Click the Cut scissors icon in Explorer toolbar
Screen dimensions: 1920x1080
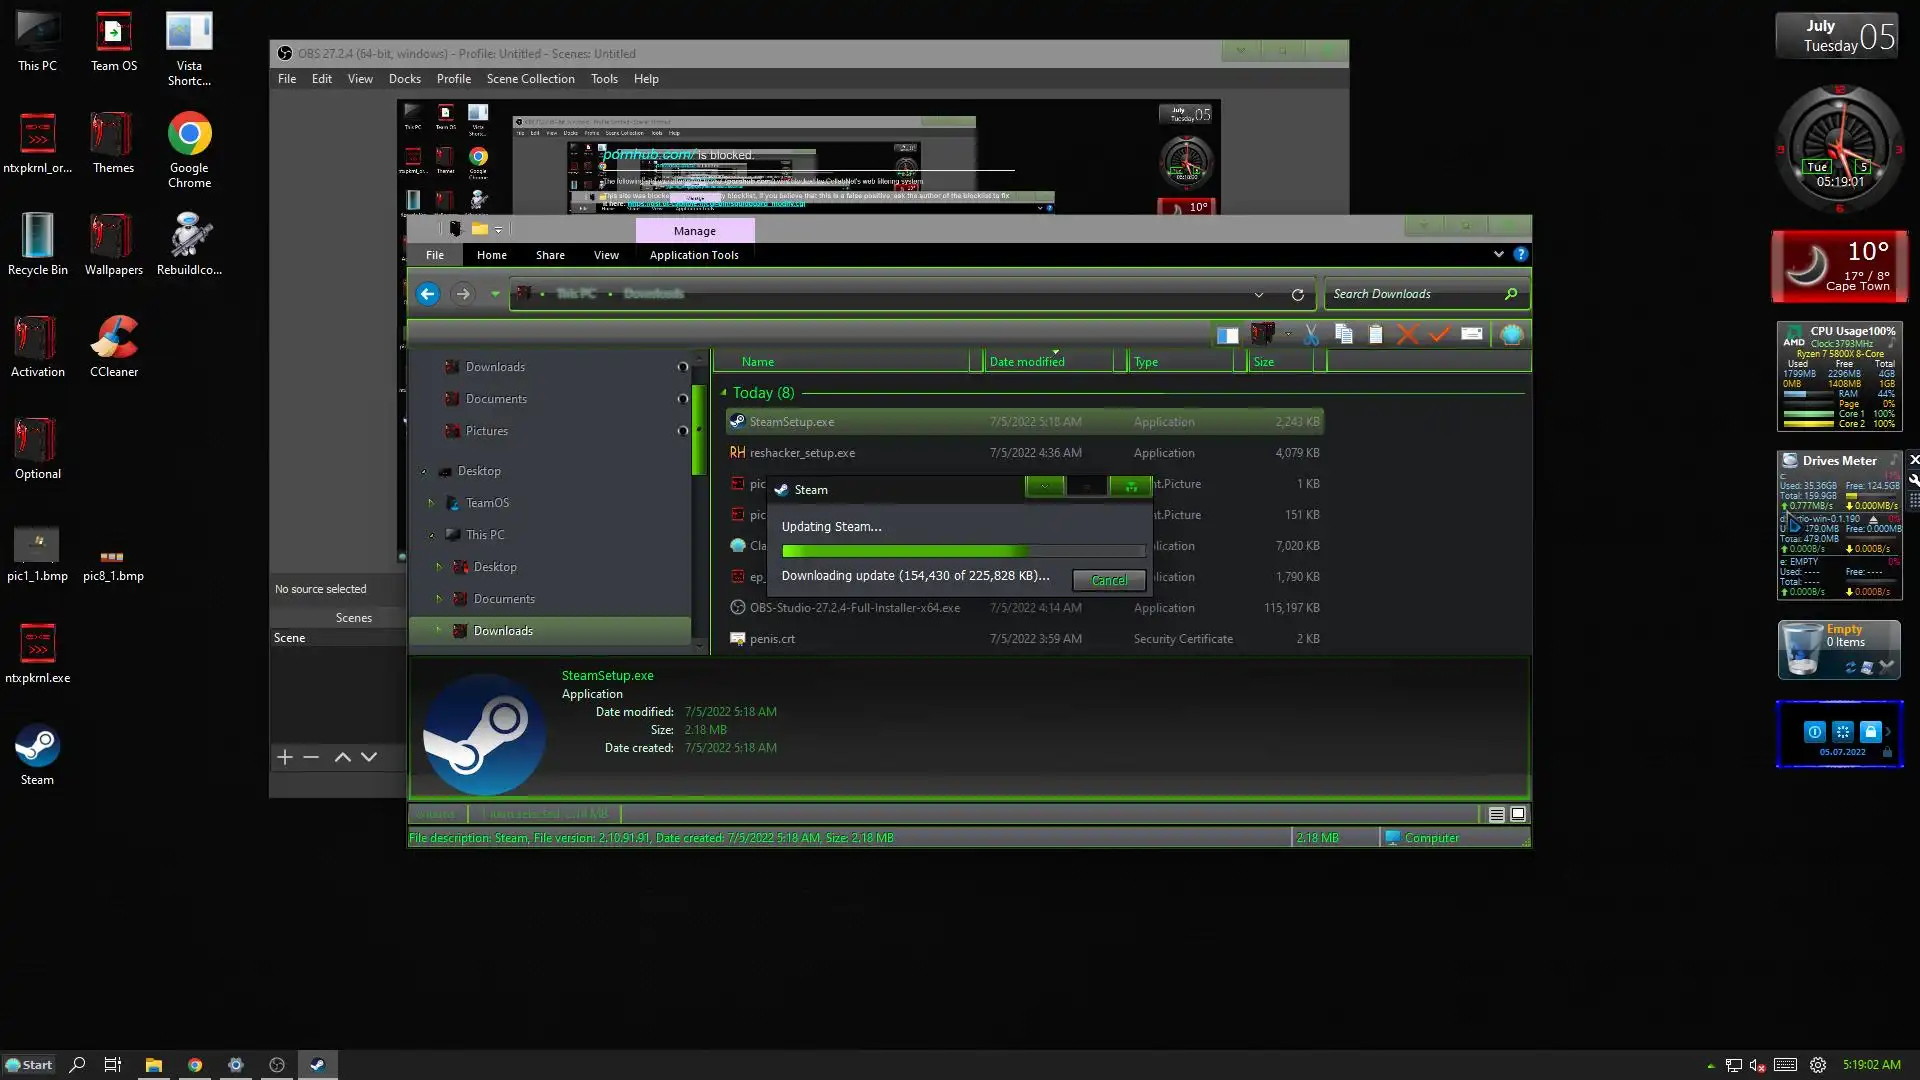pyautogui.click(x=1311, y=335)
